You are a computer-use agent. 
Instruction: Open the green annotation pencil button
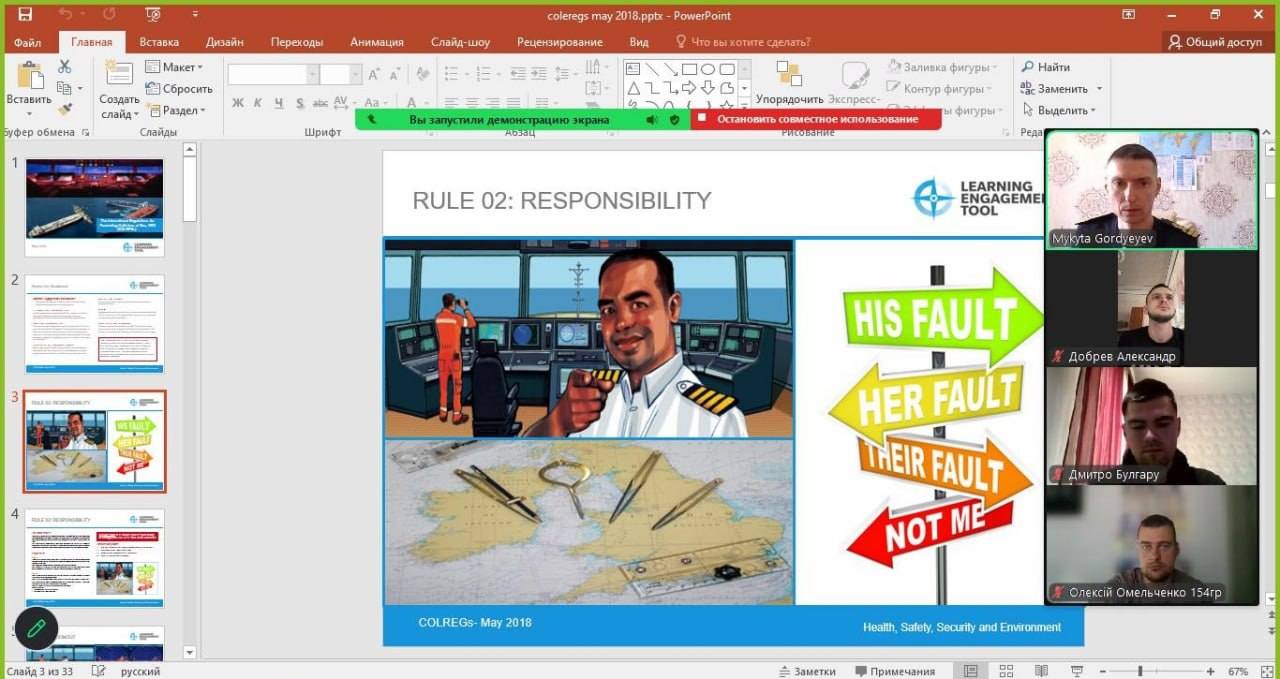point(37,628)
